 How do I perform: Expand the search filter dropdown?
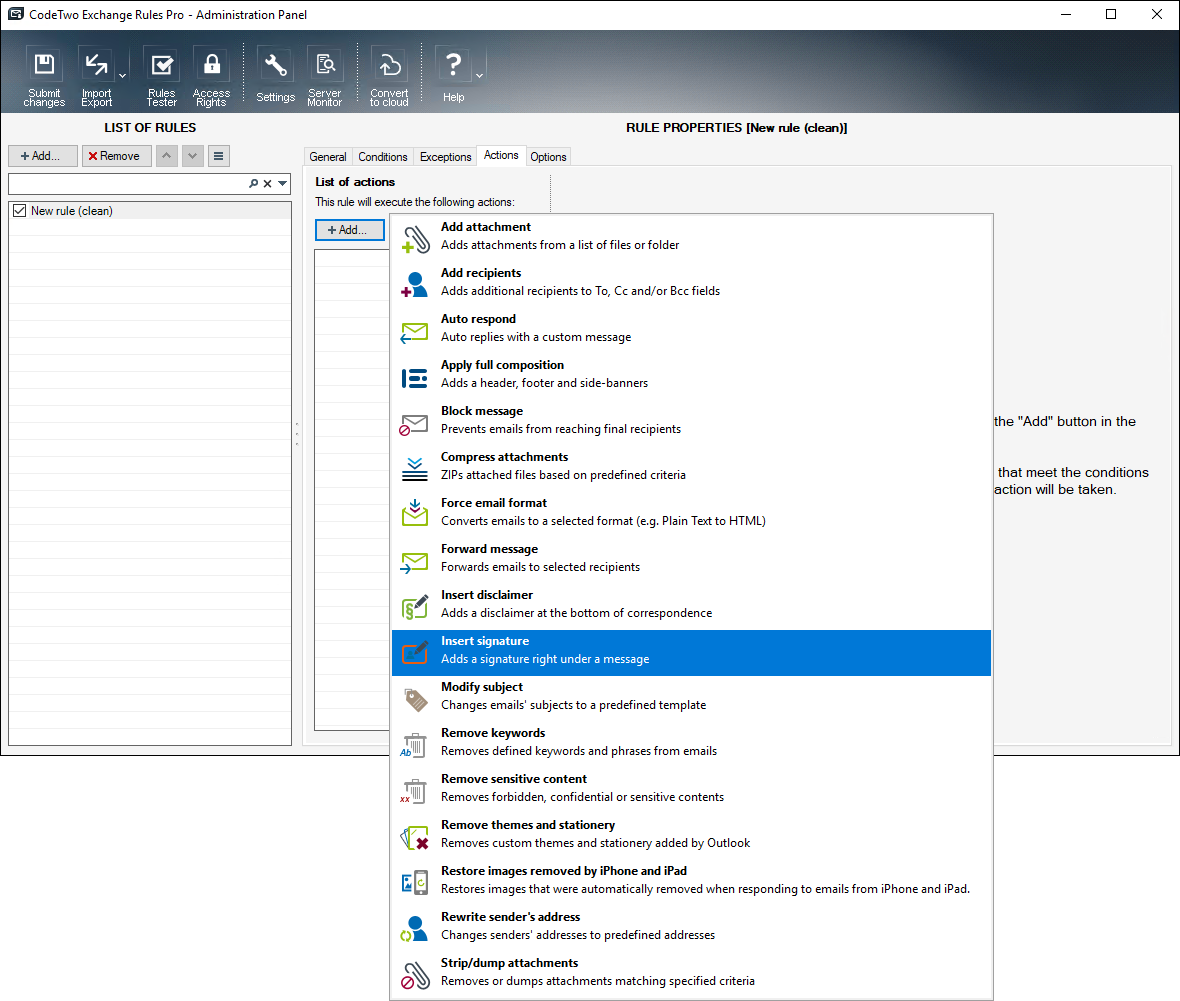282,183
